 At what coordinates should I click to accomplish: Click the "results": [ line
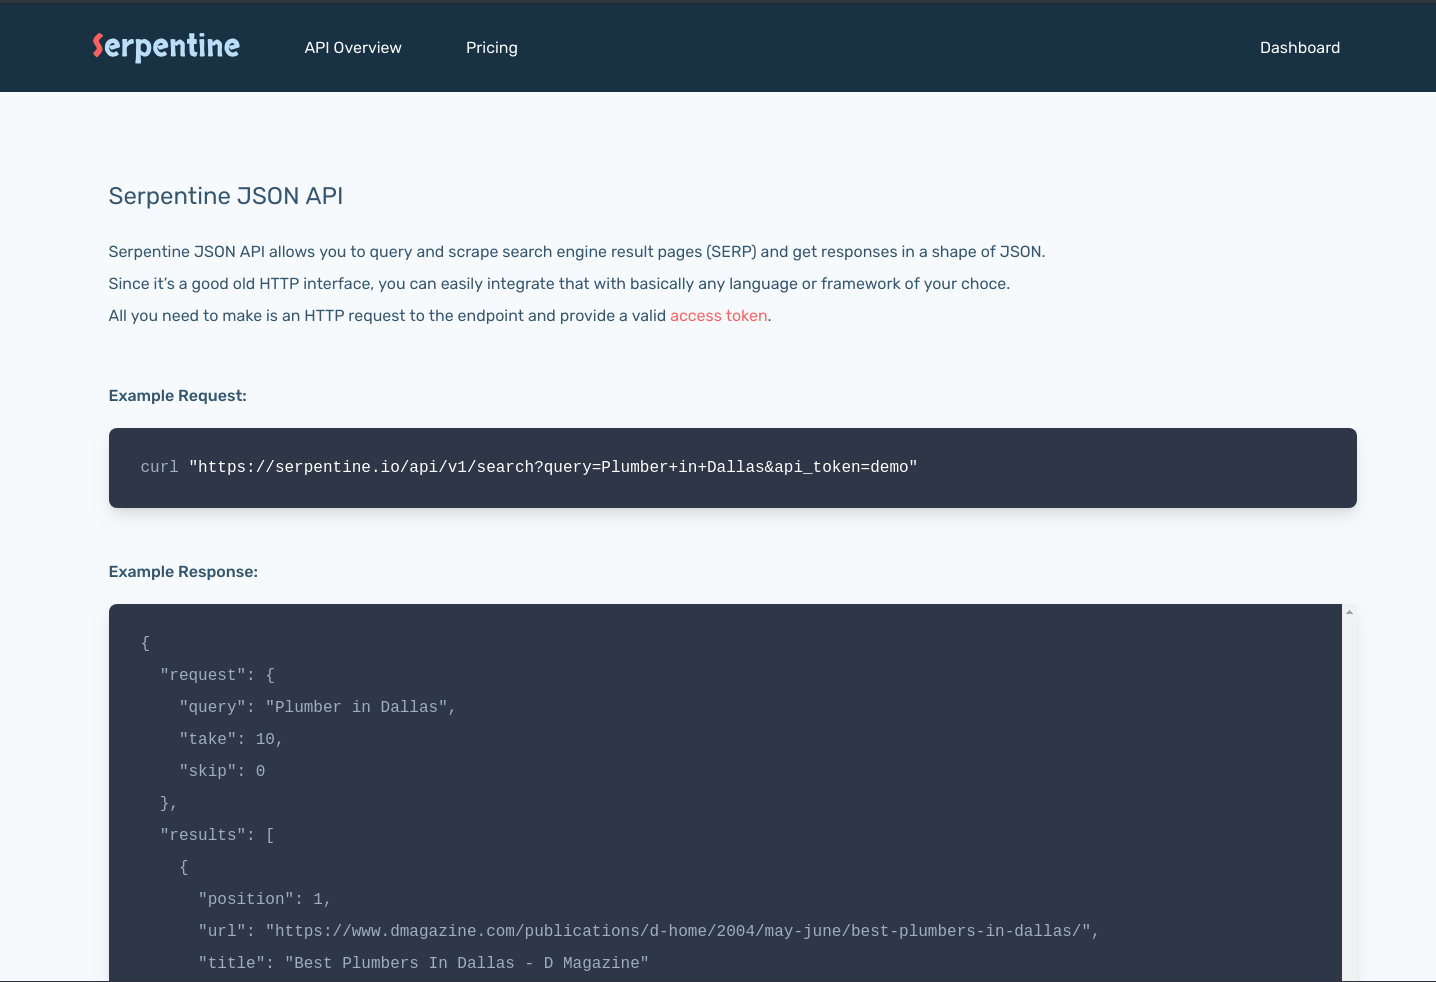pos(217,835)
